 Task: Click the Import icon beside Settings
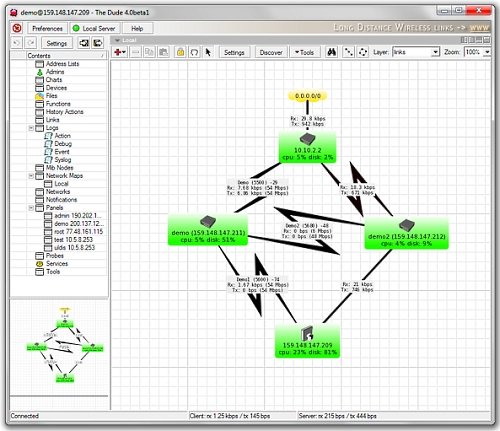click(x=84, y=43)
